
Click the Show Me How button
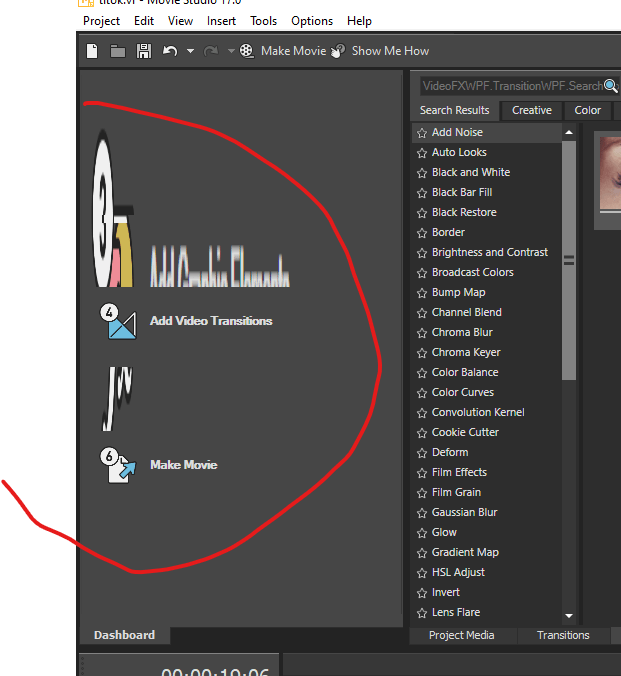click(380, 51)
